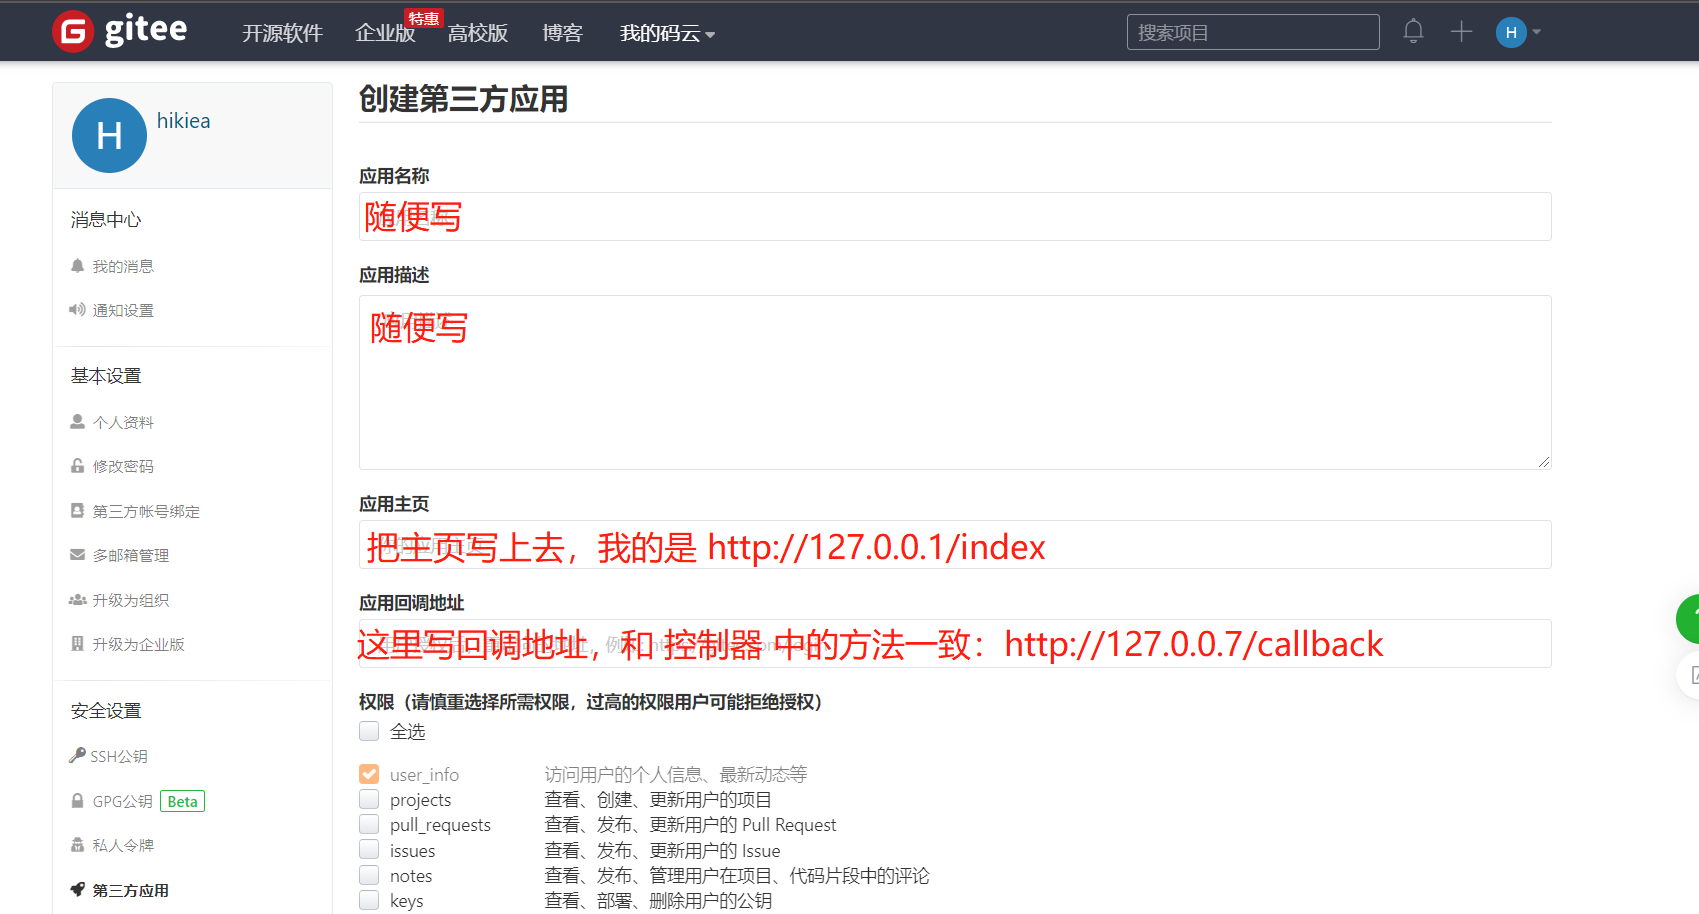Click the 第三方应用 sidebar icon
This screenshot has width=1699, height=914.
pos(77,890)
